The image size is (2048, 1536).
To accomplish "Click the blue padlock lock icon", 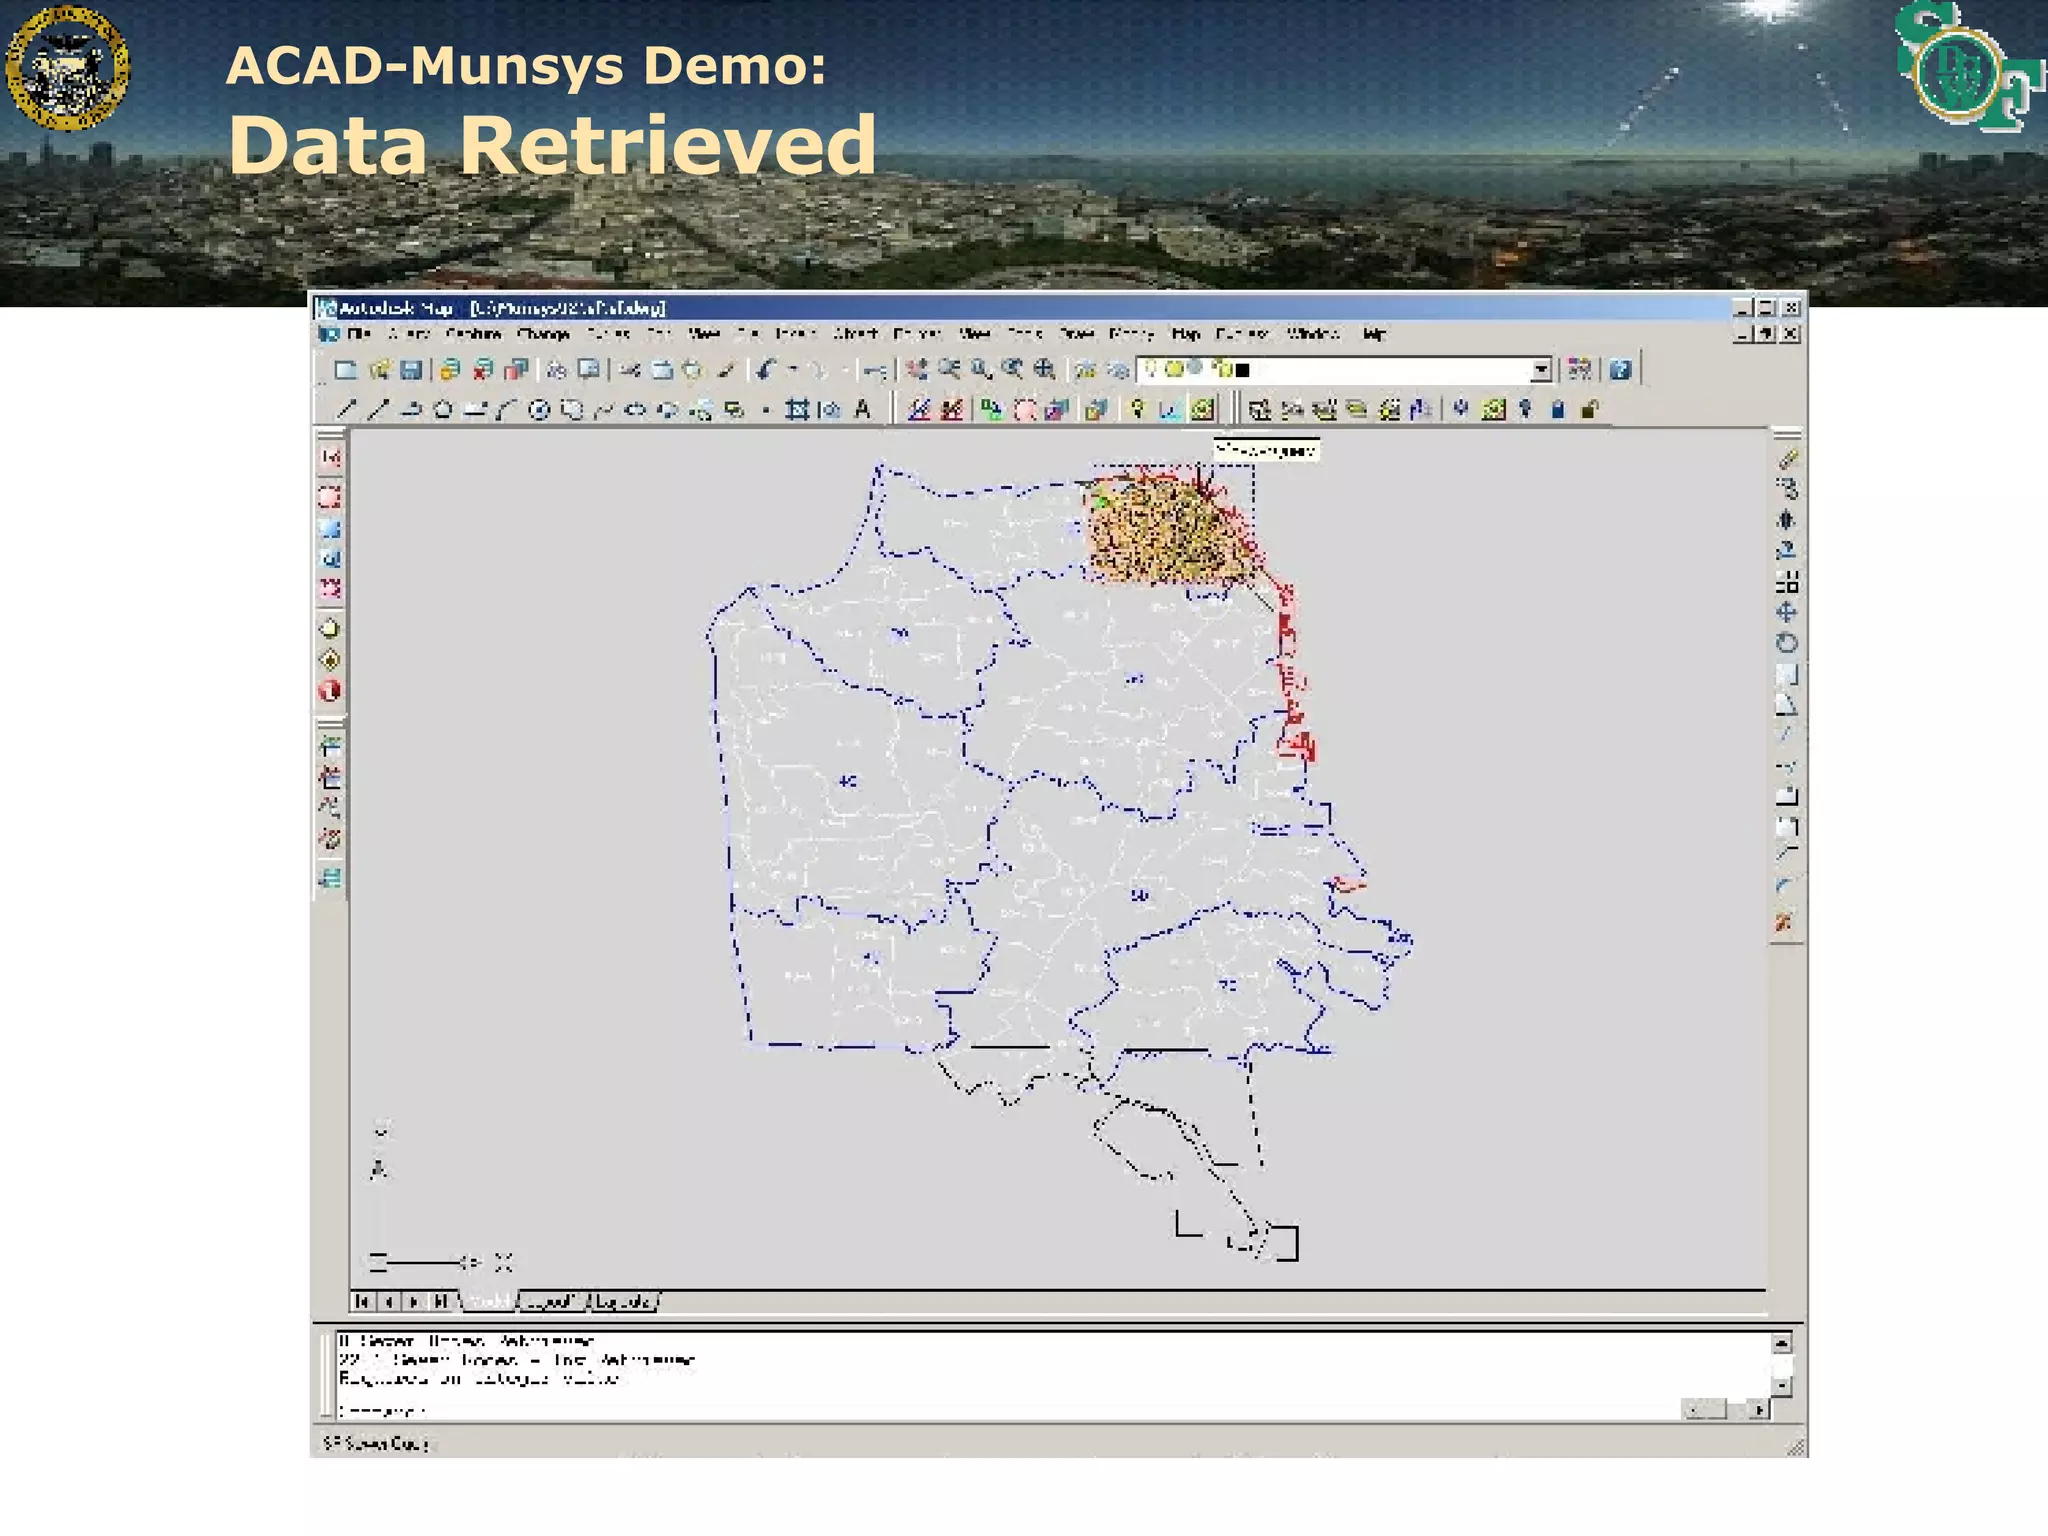I will [1558, 409].
